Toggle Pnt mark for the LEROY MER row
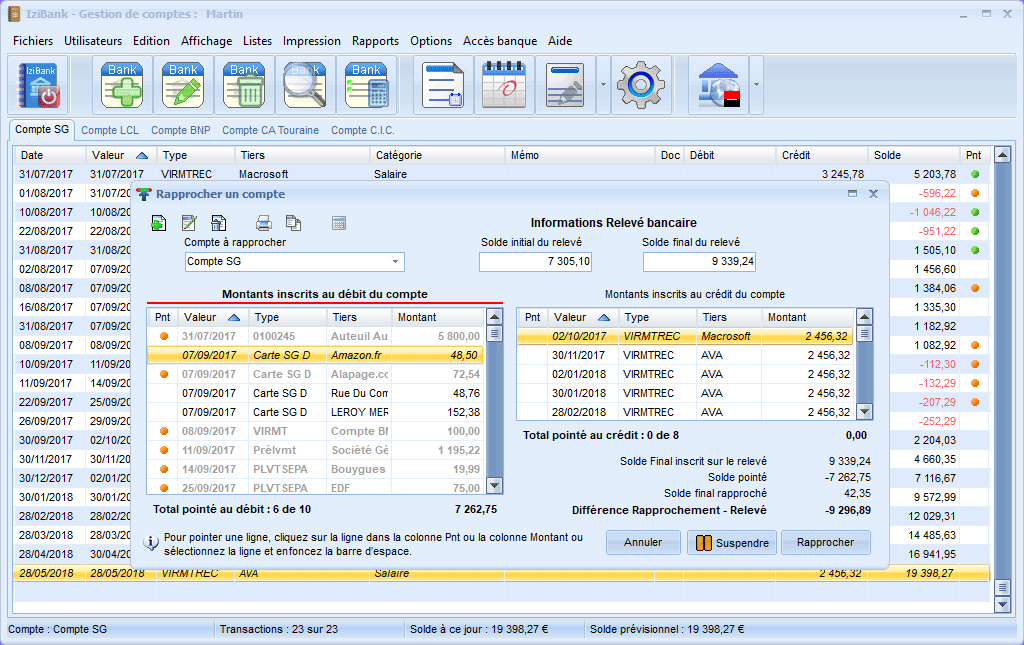The image size is (1024, 645). point(164,412)
